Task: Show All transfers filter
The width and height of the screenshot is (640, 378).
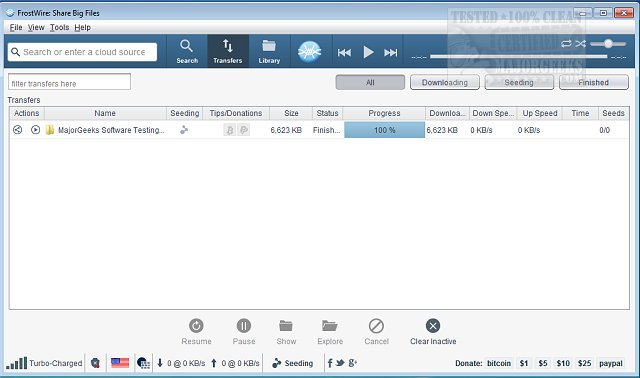Action: click(x=370, y=82)
